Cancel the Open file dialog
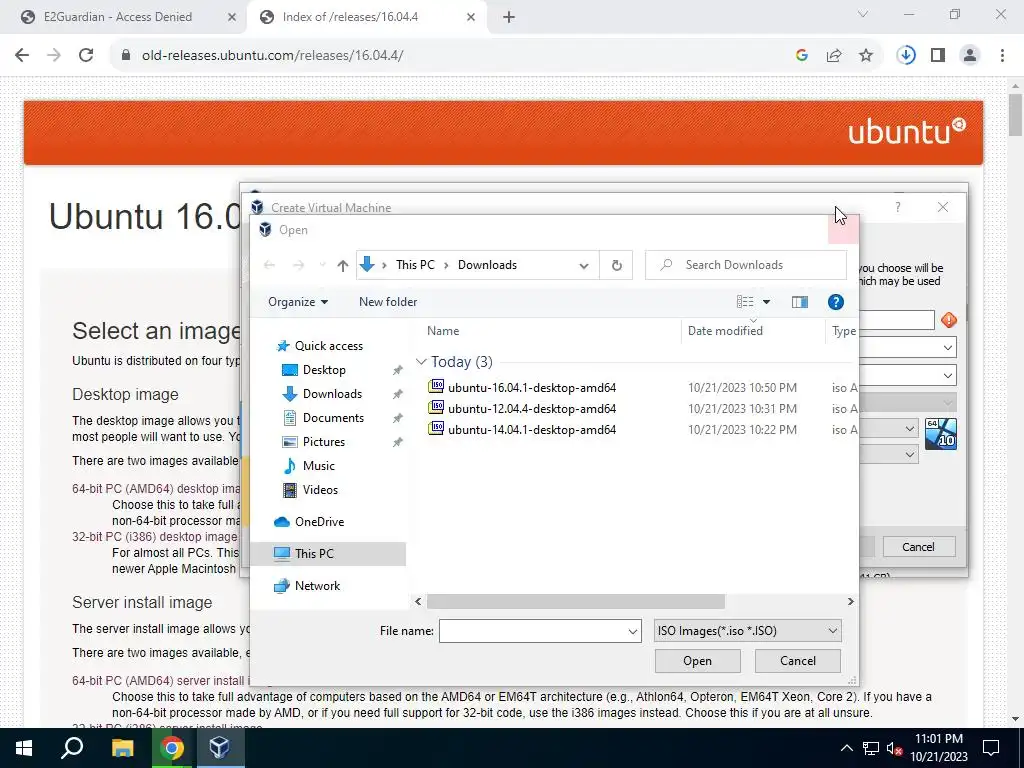The height and width of the screenshot is (768, 1024). tap(797, 661)
